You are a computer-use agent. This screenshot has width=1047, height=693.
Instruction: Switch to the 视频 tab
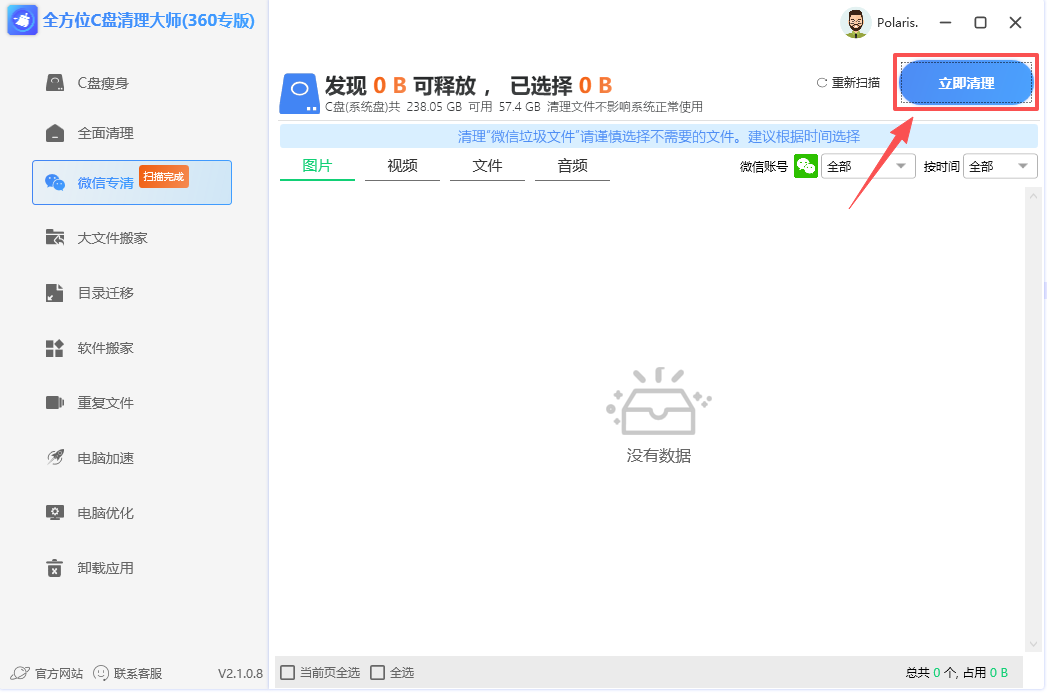pos(402,166)
